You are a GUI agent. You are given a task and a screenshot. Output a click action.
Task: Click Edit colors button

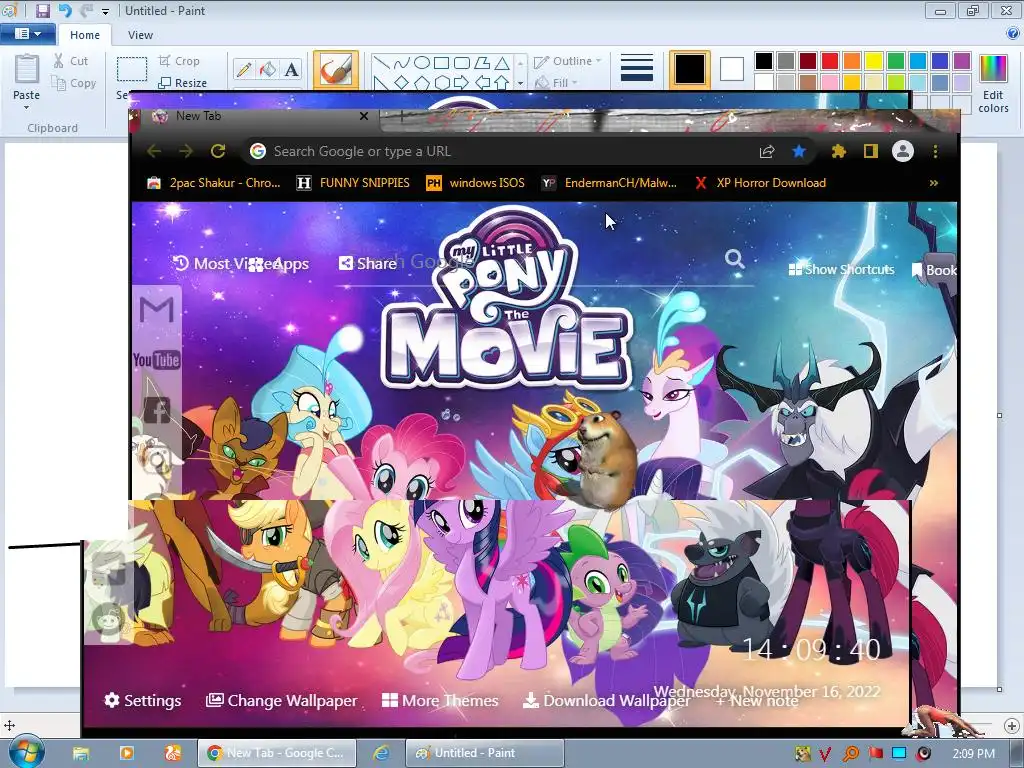click(993, 84)
